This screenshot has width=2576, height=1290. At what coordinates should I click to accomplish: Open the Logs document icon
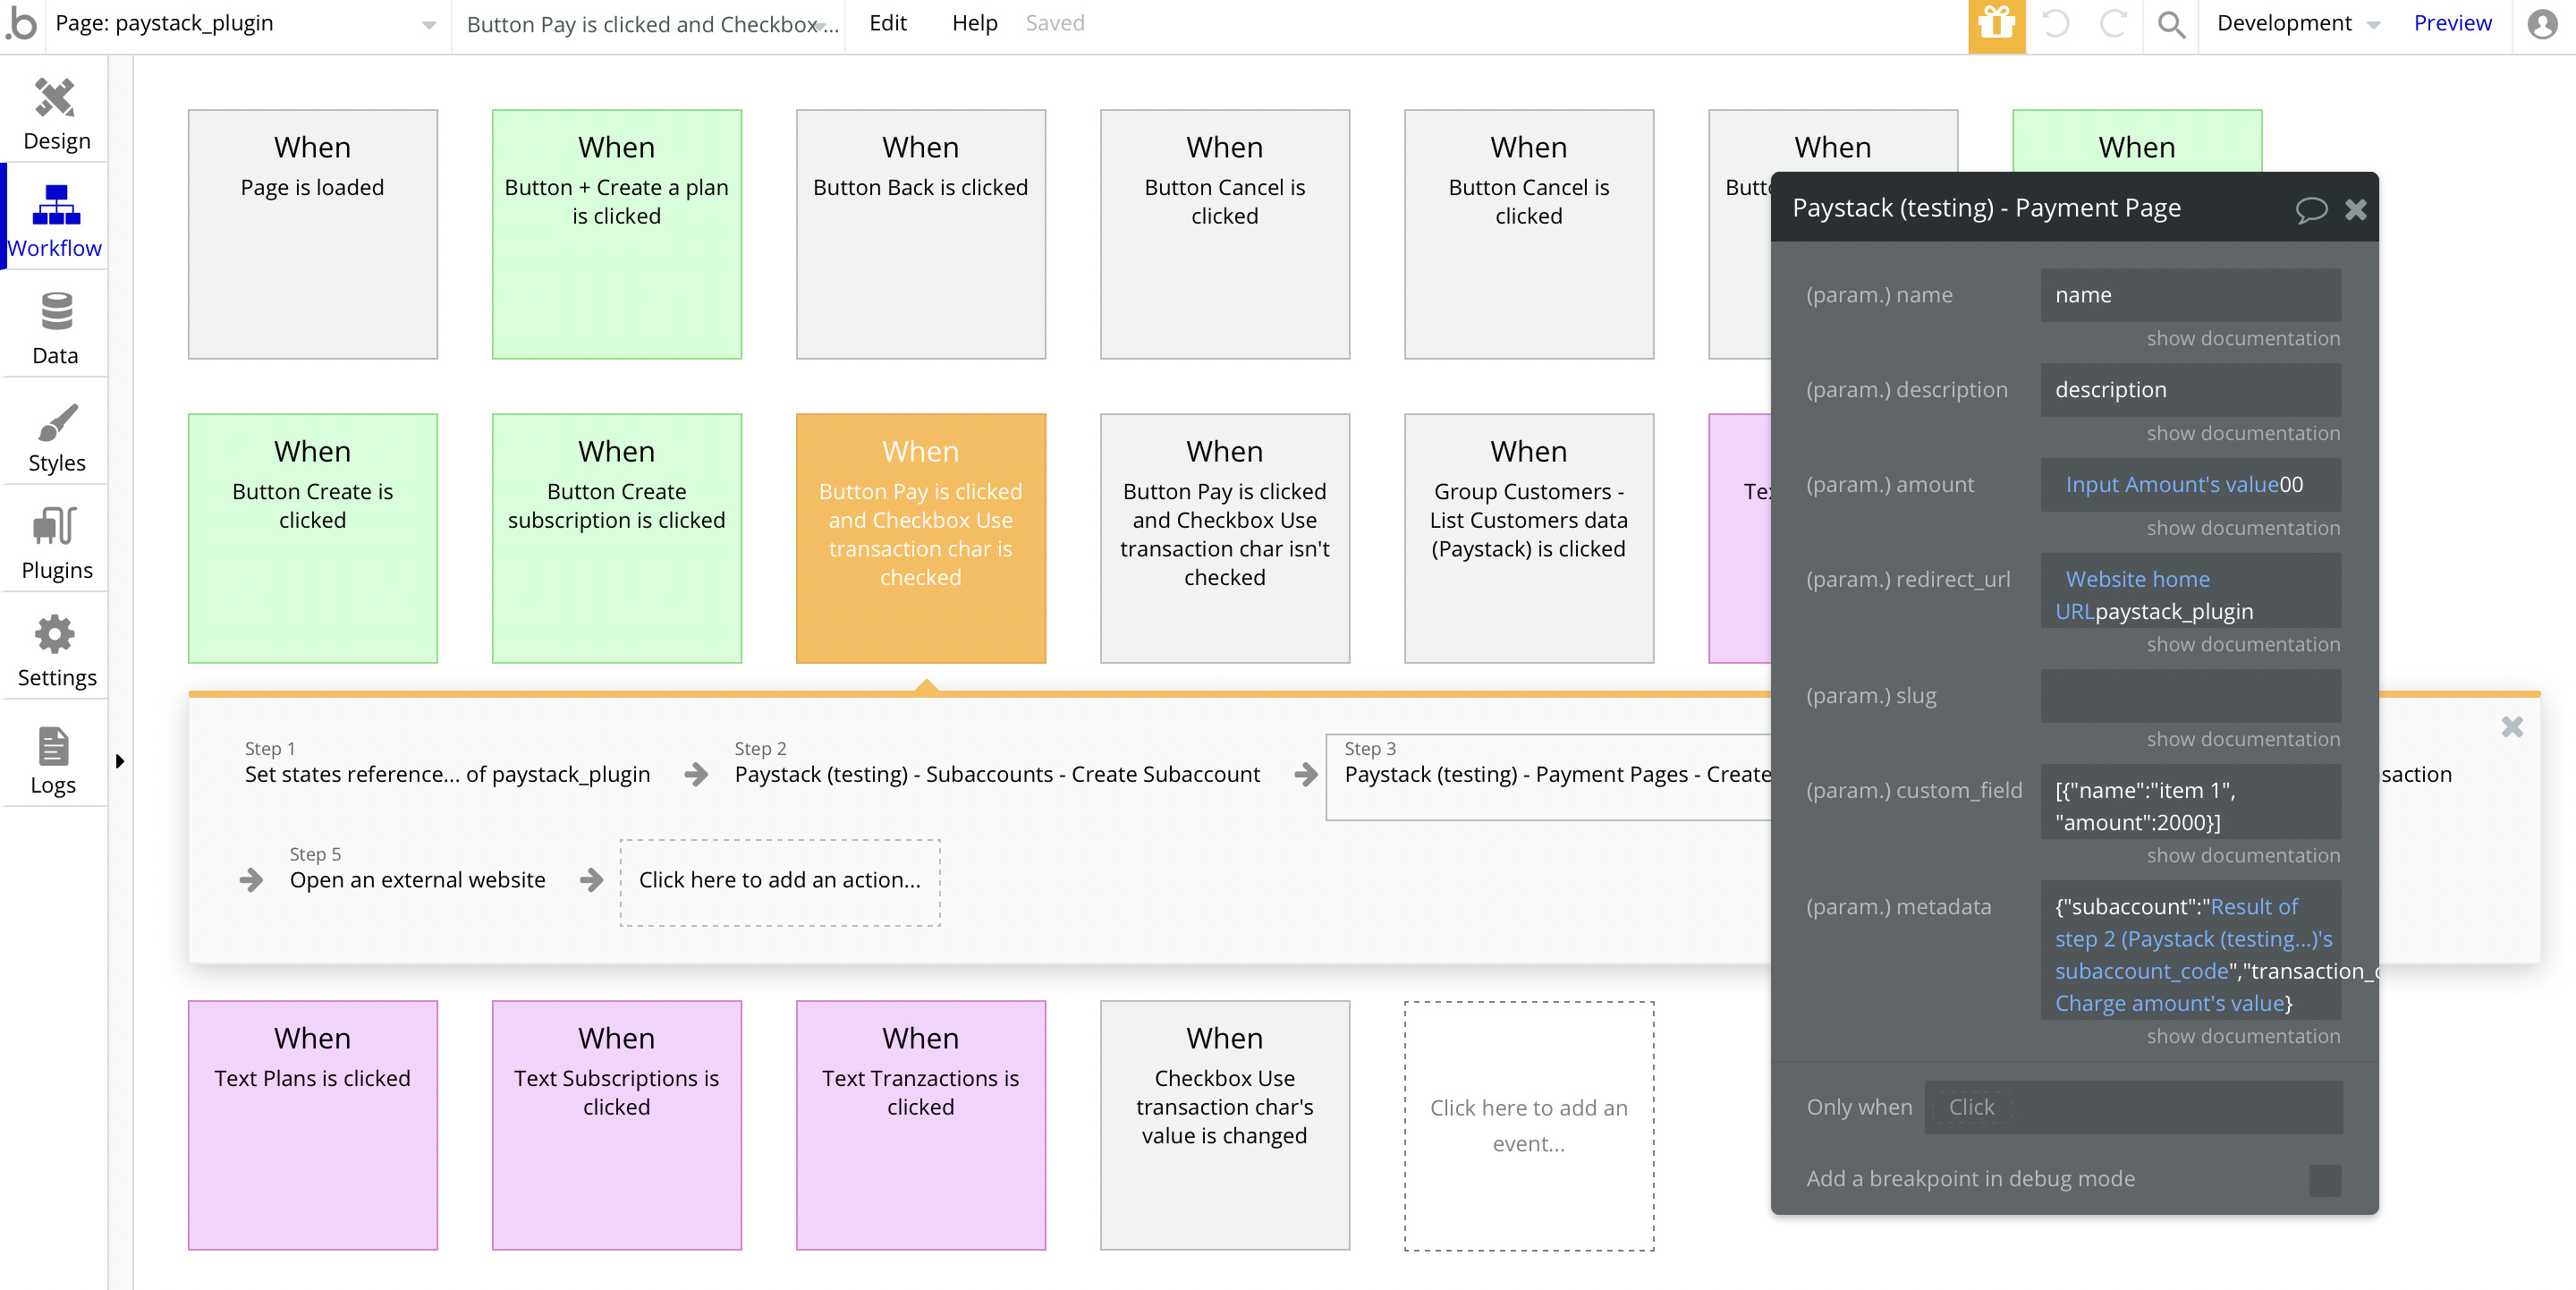[53, 747]
